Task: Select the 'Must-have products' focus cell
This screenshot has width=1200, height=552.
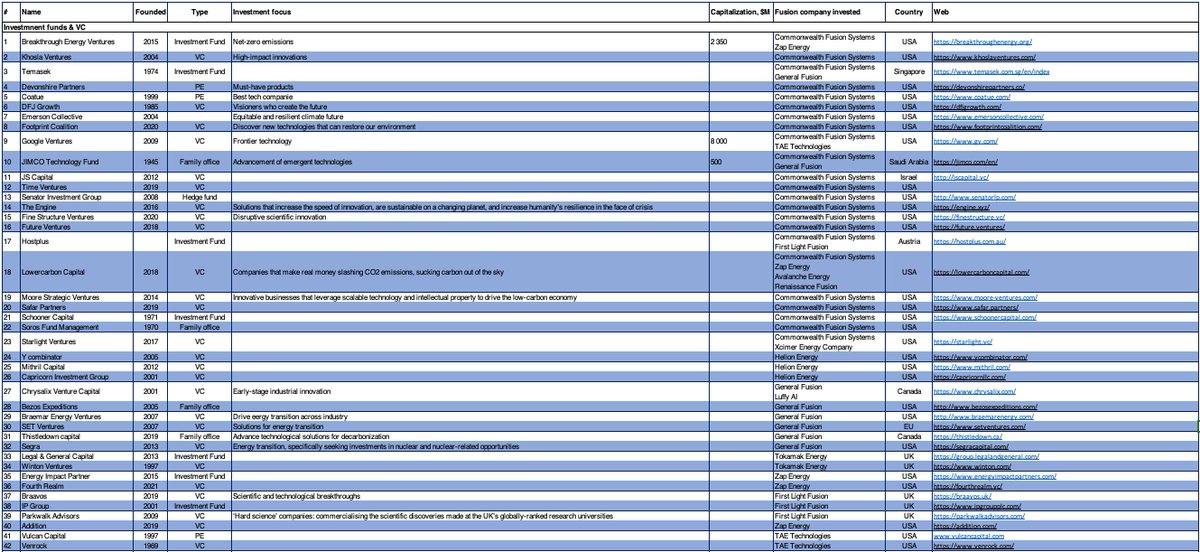Action: coord(468,89)
